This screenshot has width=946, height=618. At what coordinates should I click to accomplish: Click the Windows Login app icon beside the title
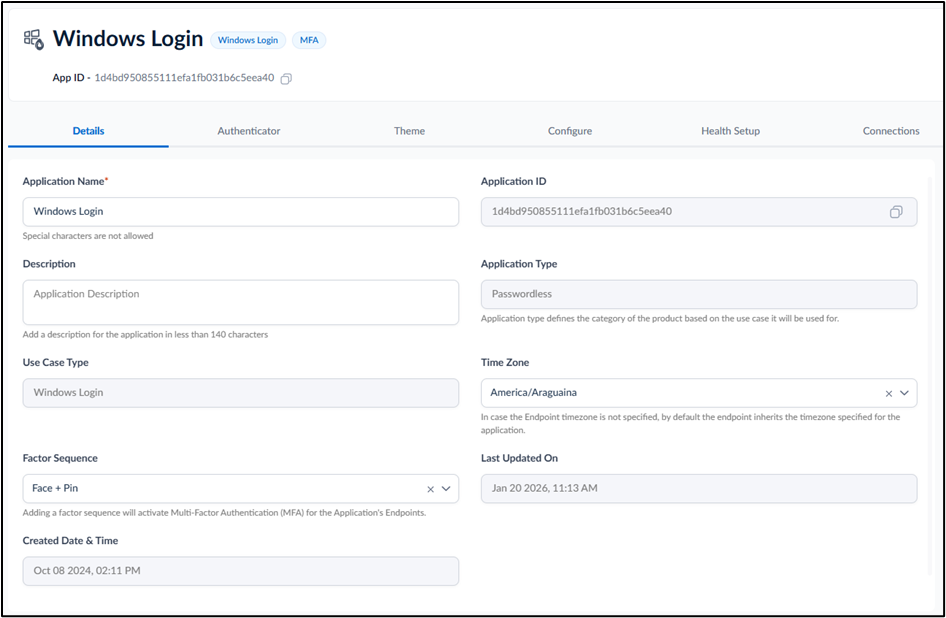point(34,39)
